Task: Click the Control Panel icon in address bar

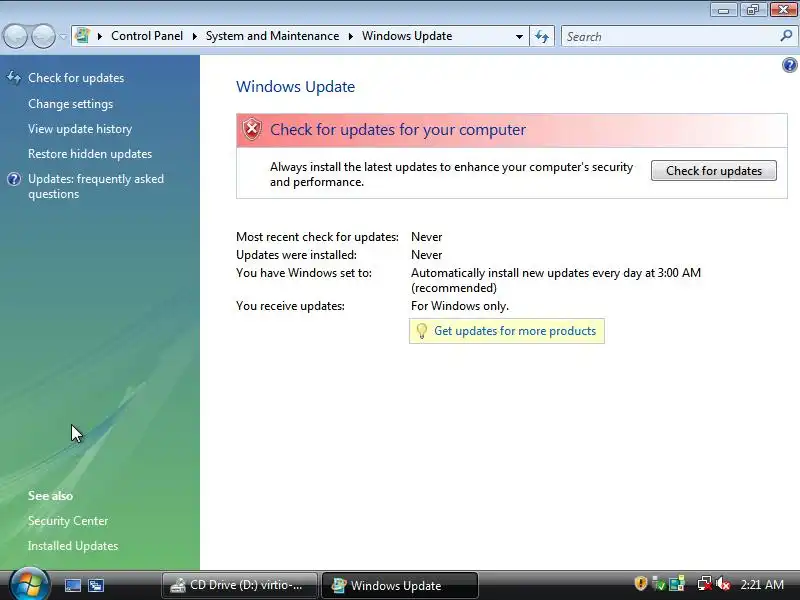Action: tap(82, 36)
